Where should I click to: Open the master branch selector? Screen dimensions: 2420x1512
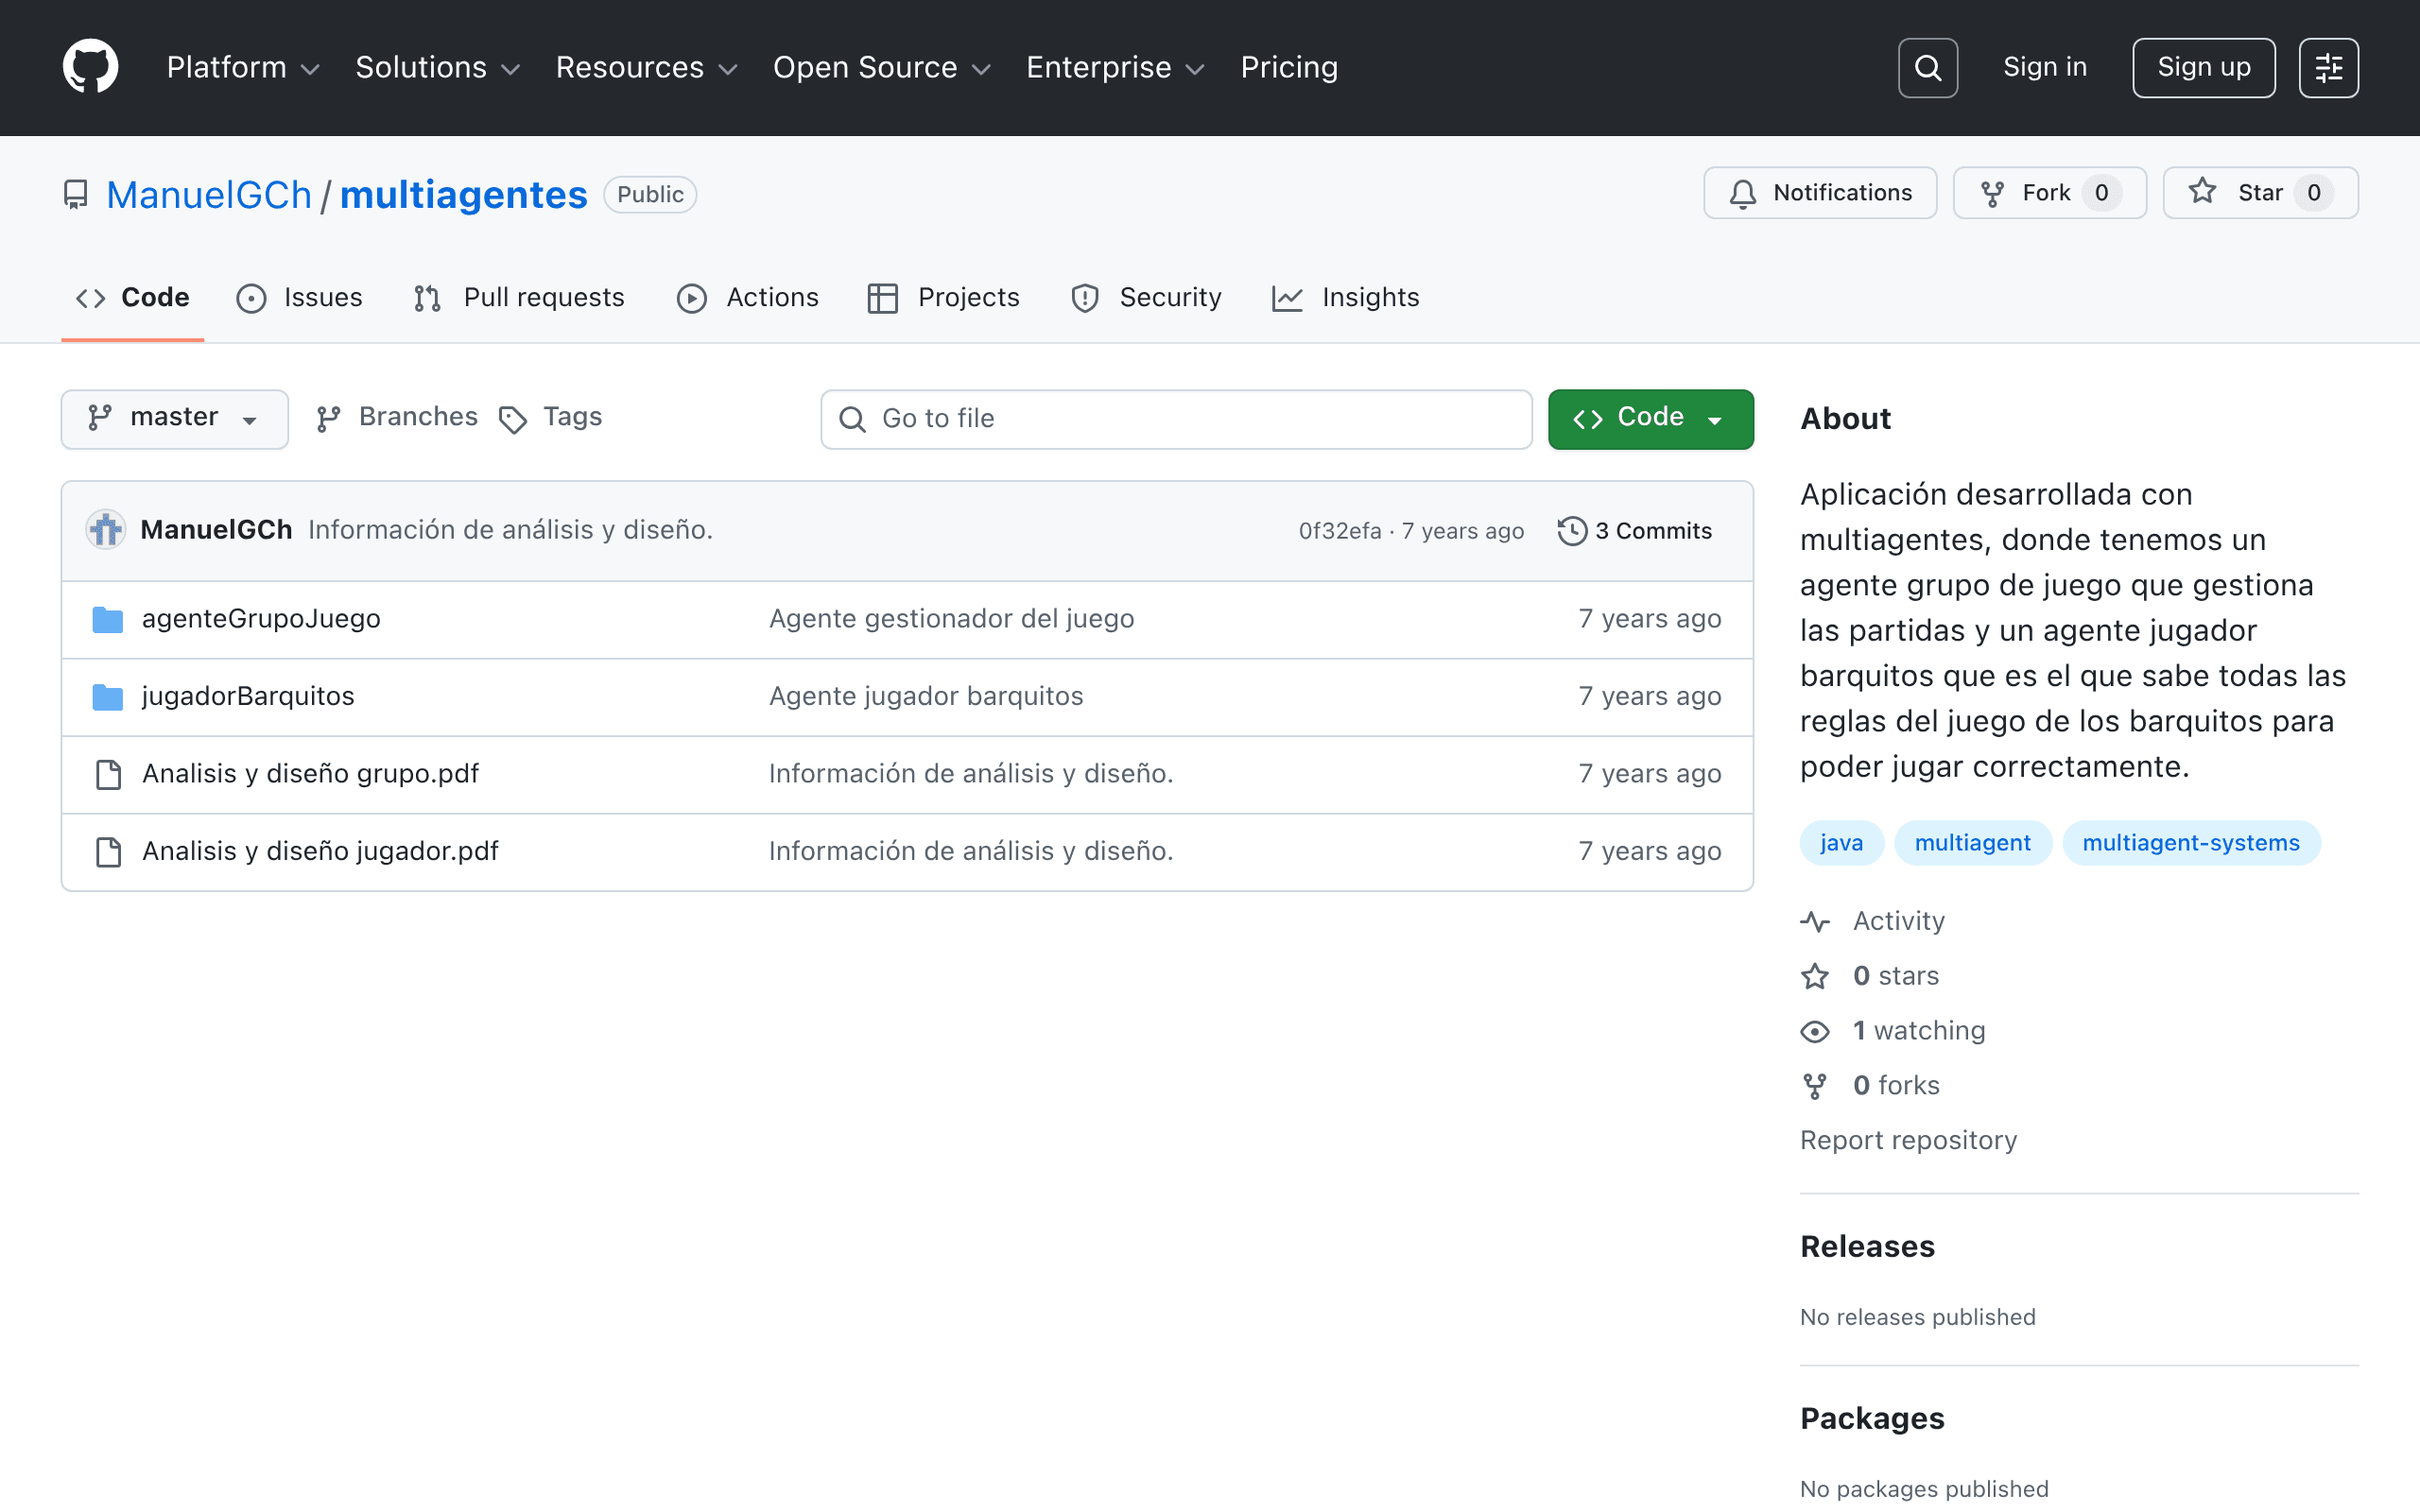point(174,418)
